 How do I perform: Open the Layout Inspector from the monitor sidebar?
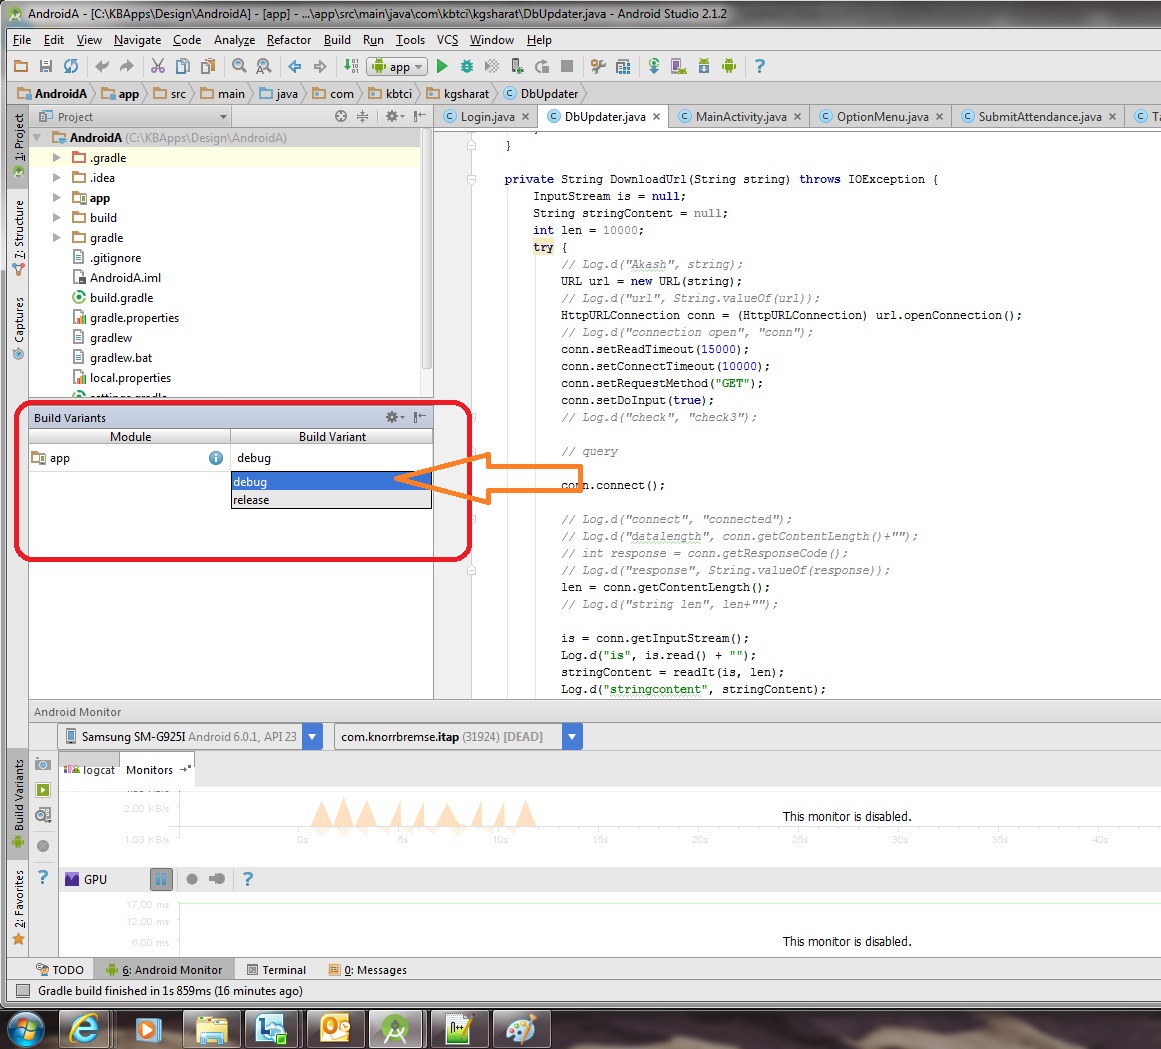42,815
